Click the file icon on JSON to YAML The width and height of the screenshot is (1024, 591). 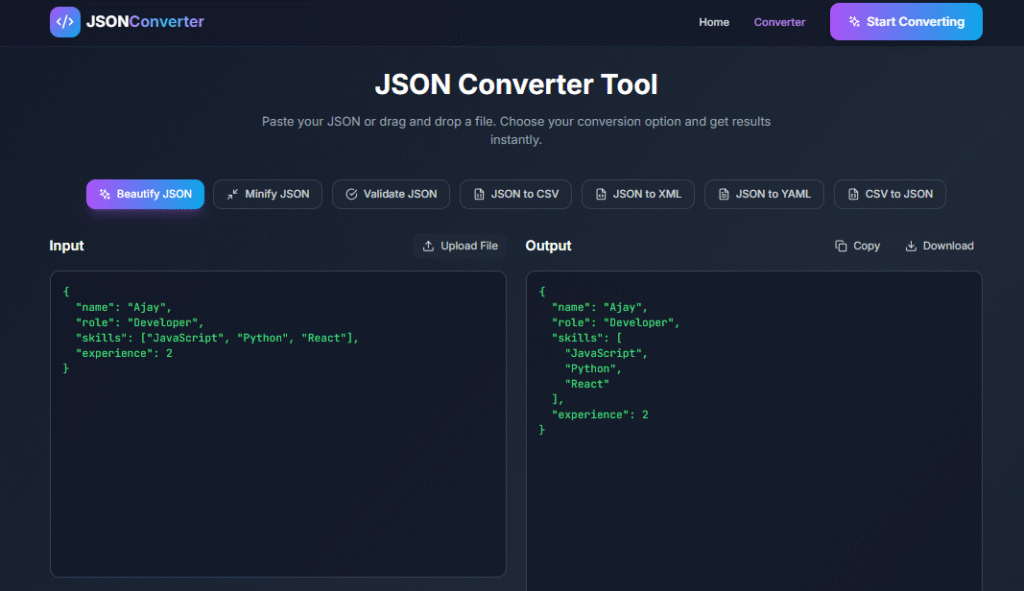723,194
